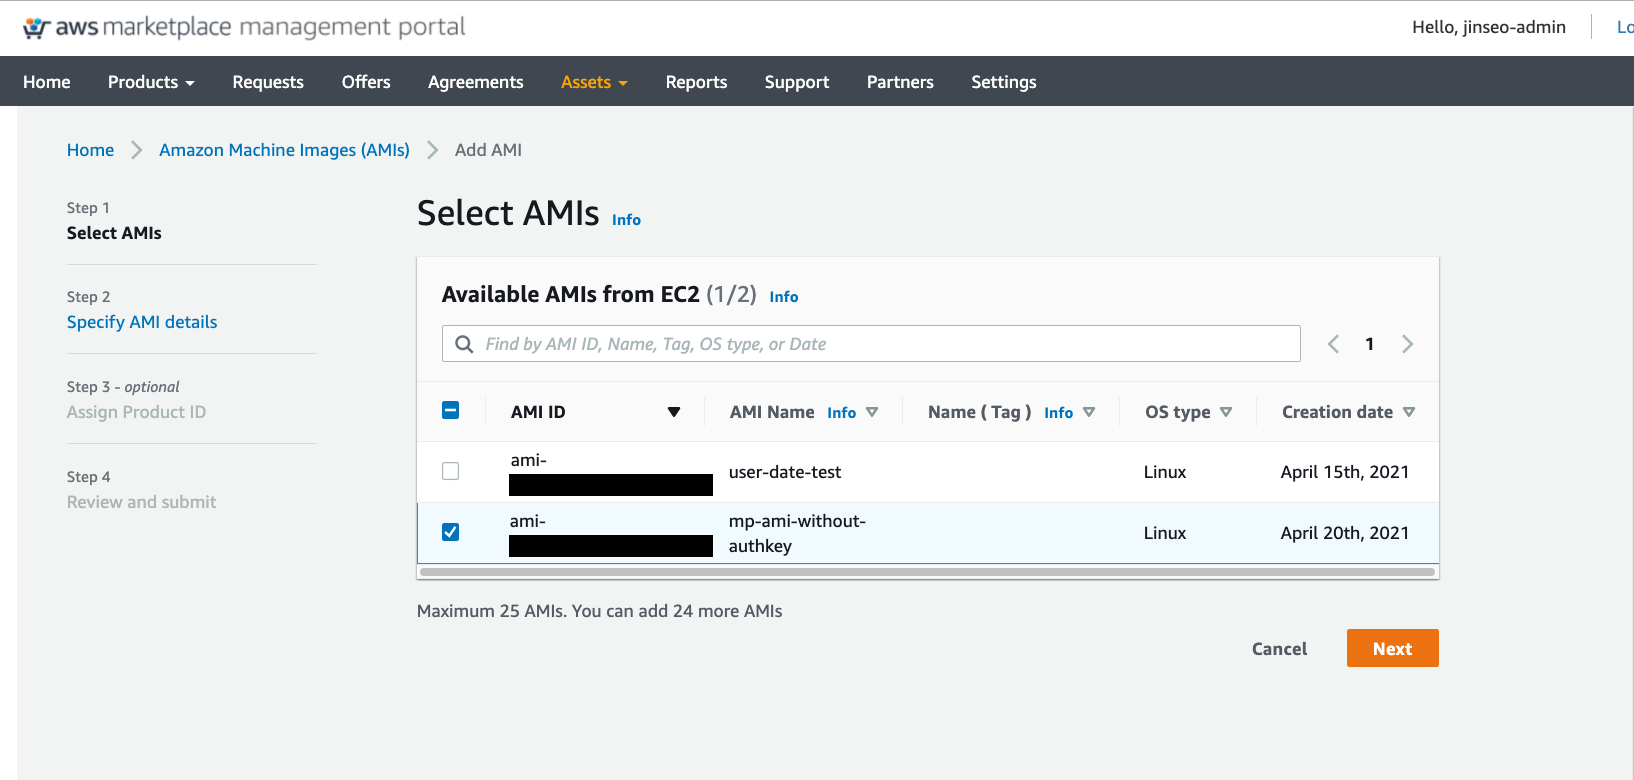Open the Reports menu item
1634x780 pixels.
697,82
